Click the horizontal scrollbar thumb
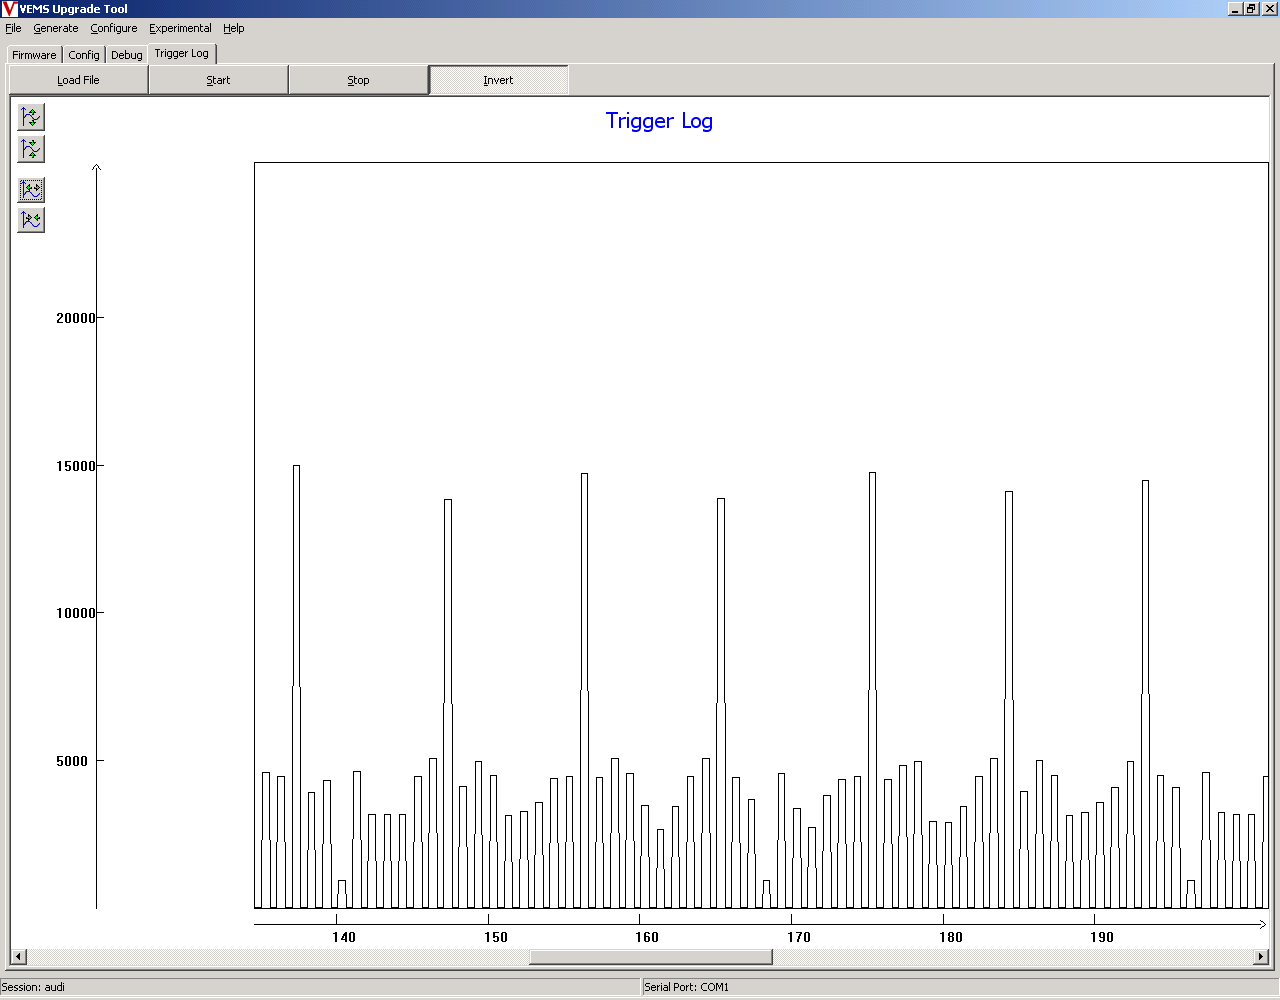1280x1000 pixels. 650,957
